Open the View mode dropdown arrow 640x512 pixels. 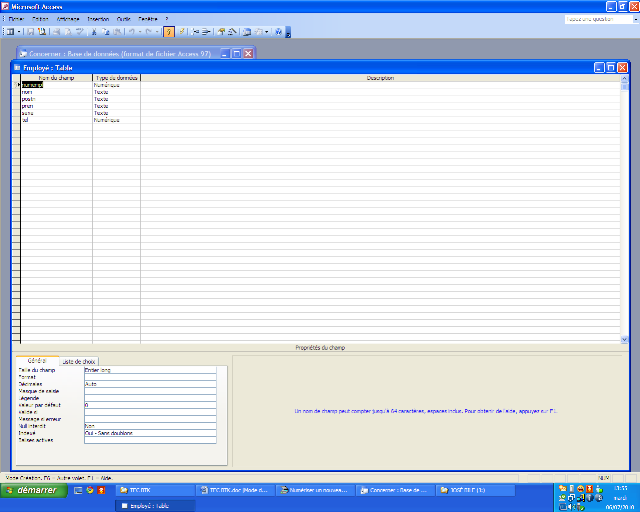click(x=18, y=32)
